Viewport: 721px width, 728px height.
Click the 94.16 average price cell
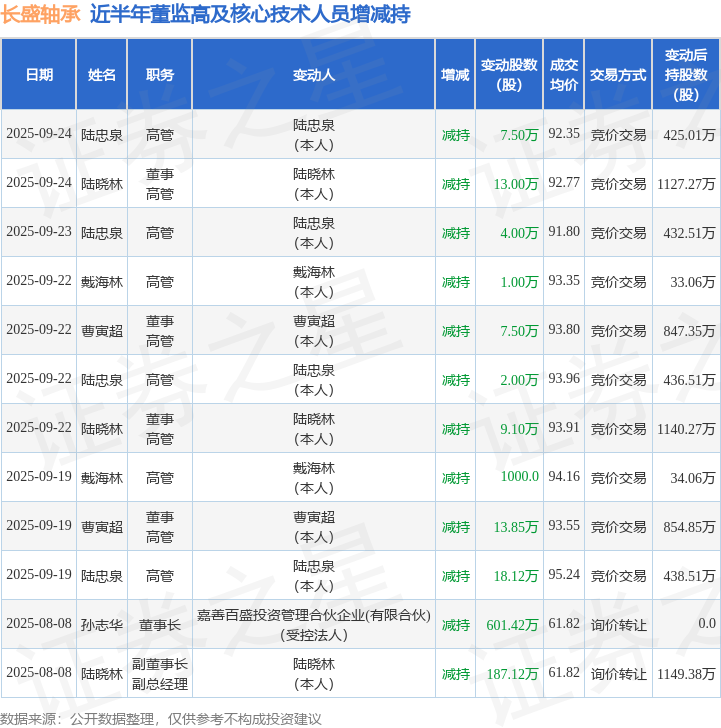coord(564,477)
